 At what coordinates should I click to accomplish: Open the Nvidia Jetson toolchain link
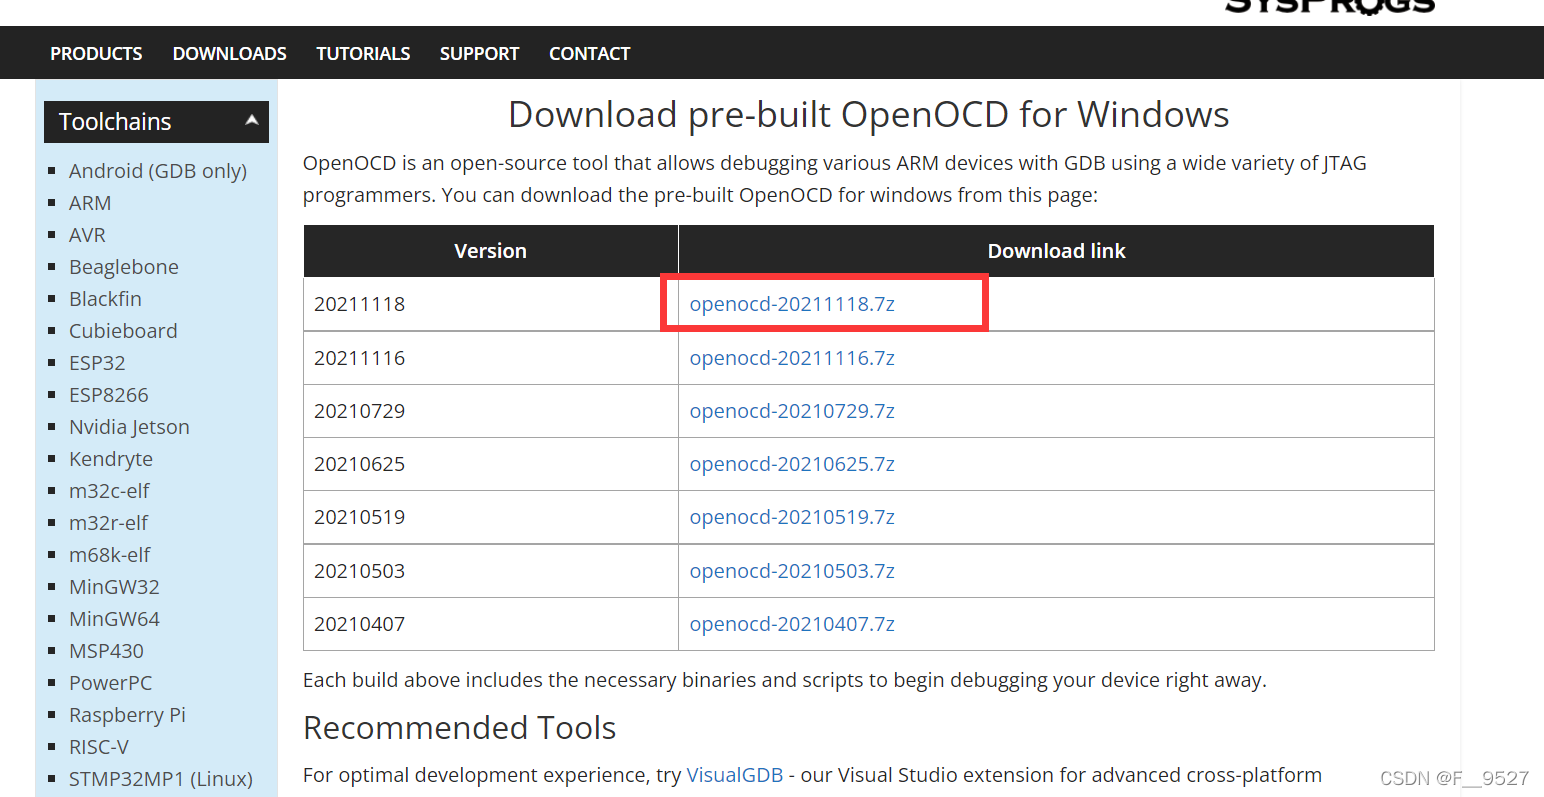click(129, 427)
